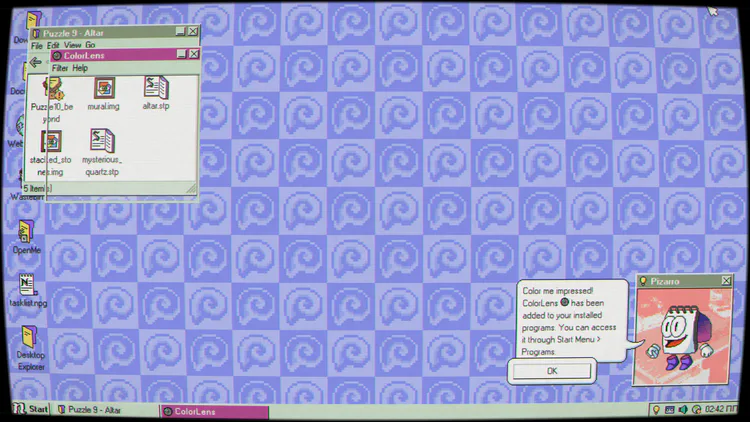This screenshot has height=422, width=750.
Task: Close the Pizarro assistant window
Action: point(726,281)
